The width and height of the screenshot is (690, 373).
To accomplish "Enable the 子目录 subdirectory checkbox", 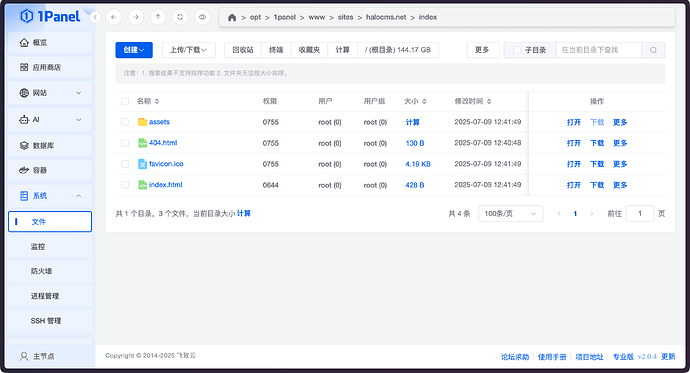I will (518, 50).
